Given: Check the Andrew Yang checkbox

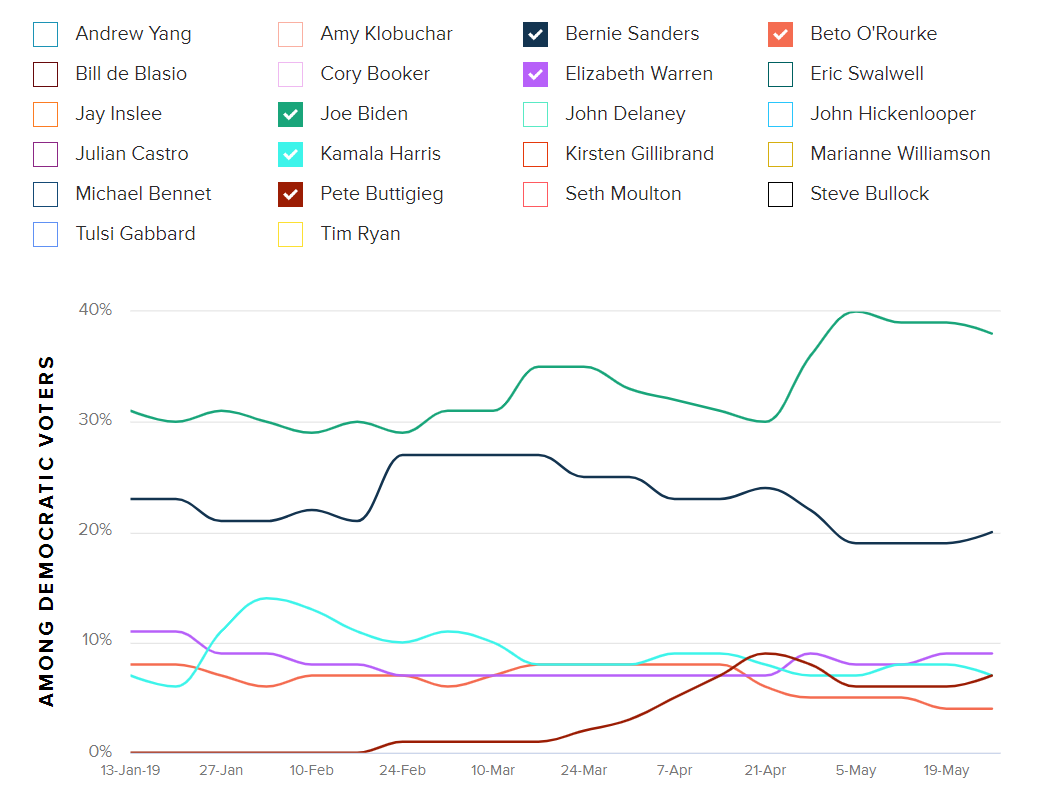Looking at the screenshot, I should pos(46,34).
